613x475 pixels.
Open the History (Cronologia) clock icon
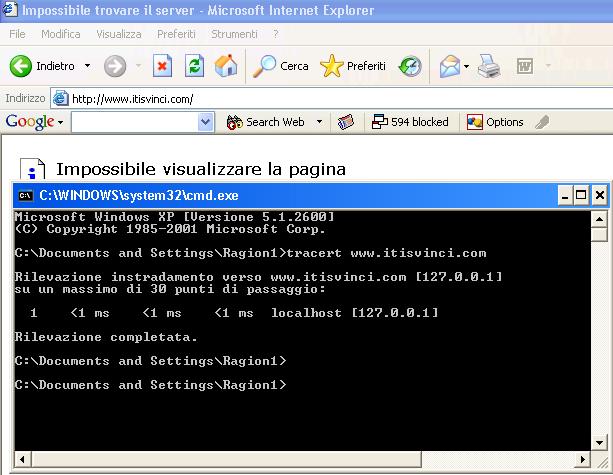[410, 66]
